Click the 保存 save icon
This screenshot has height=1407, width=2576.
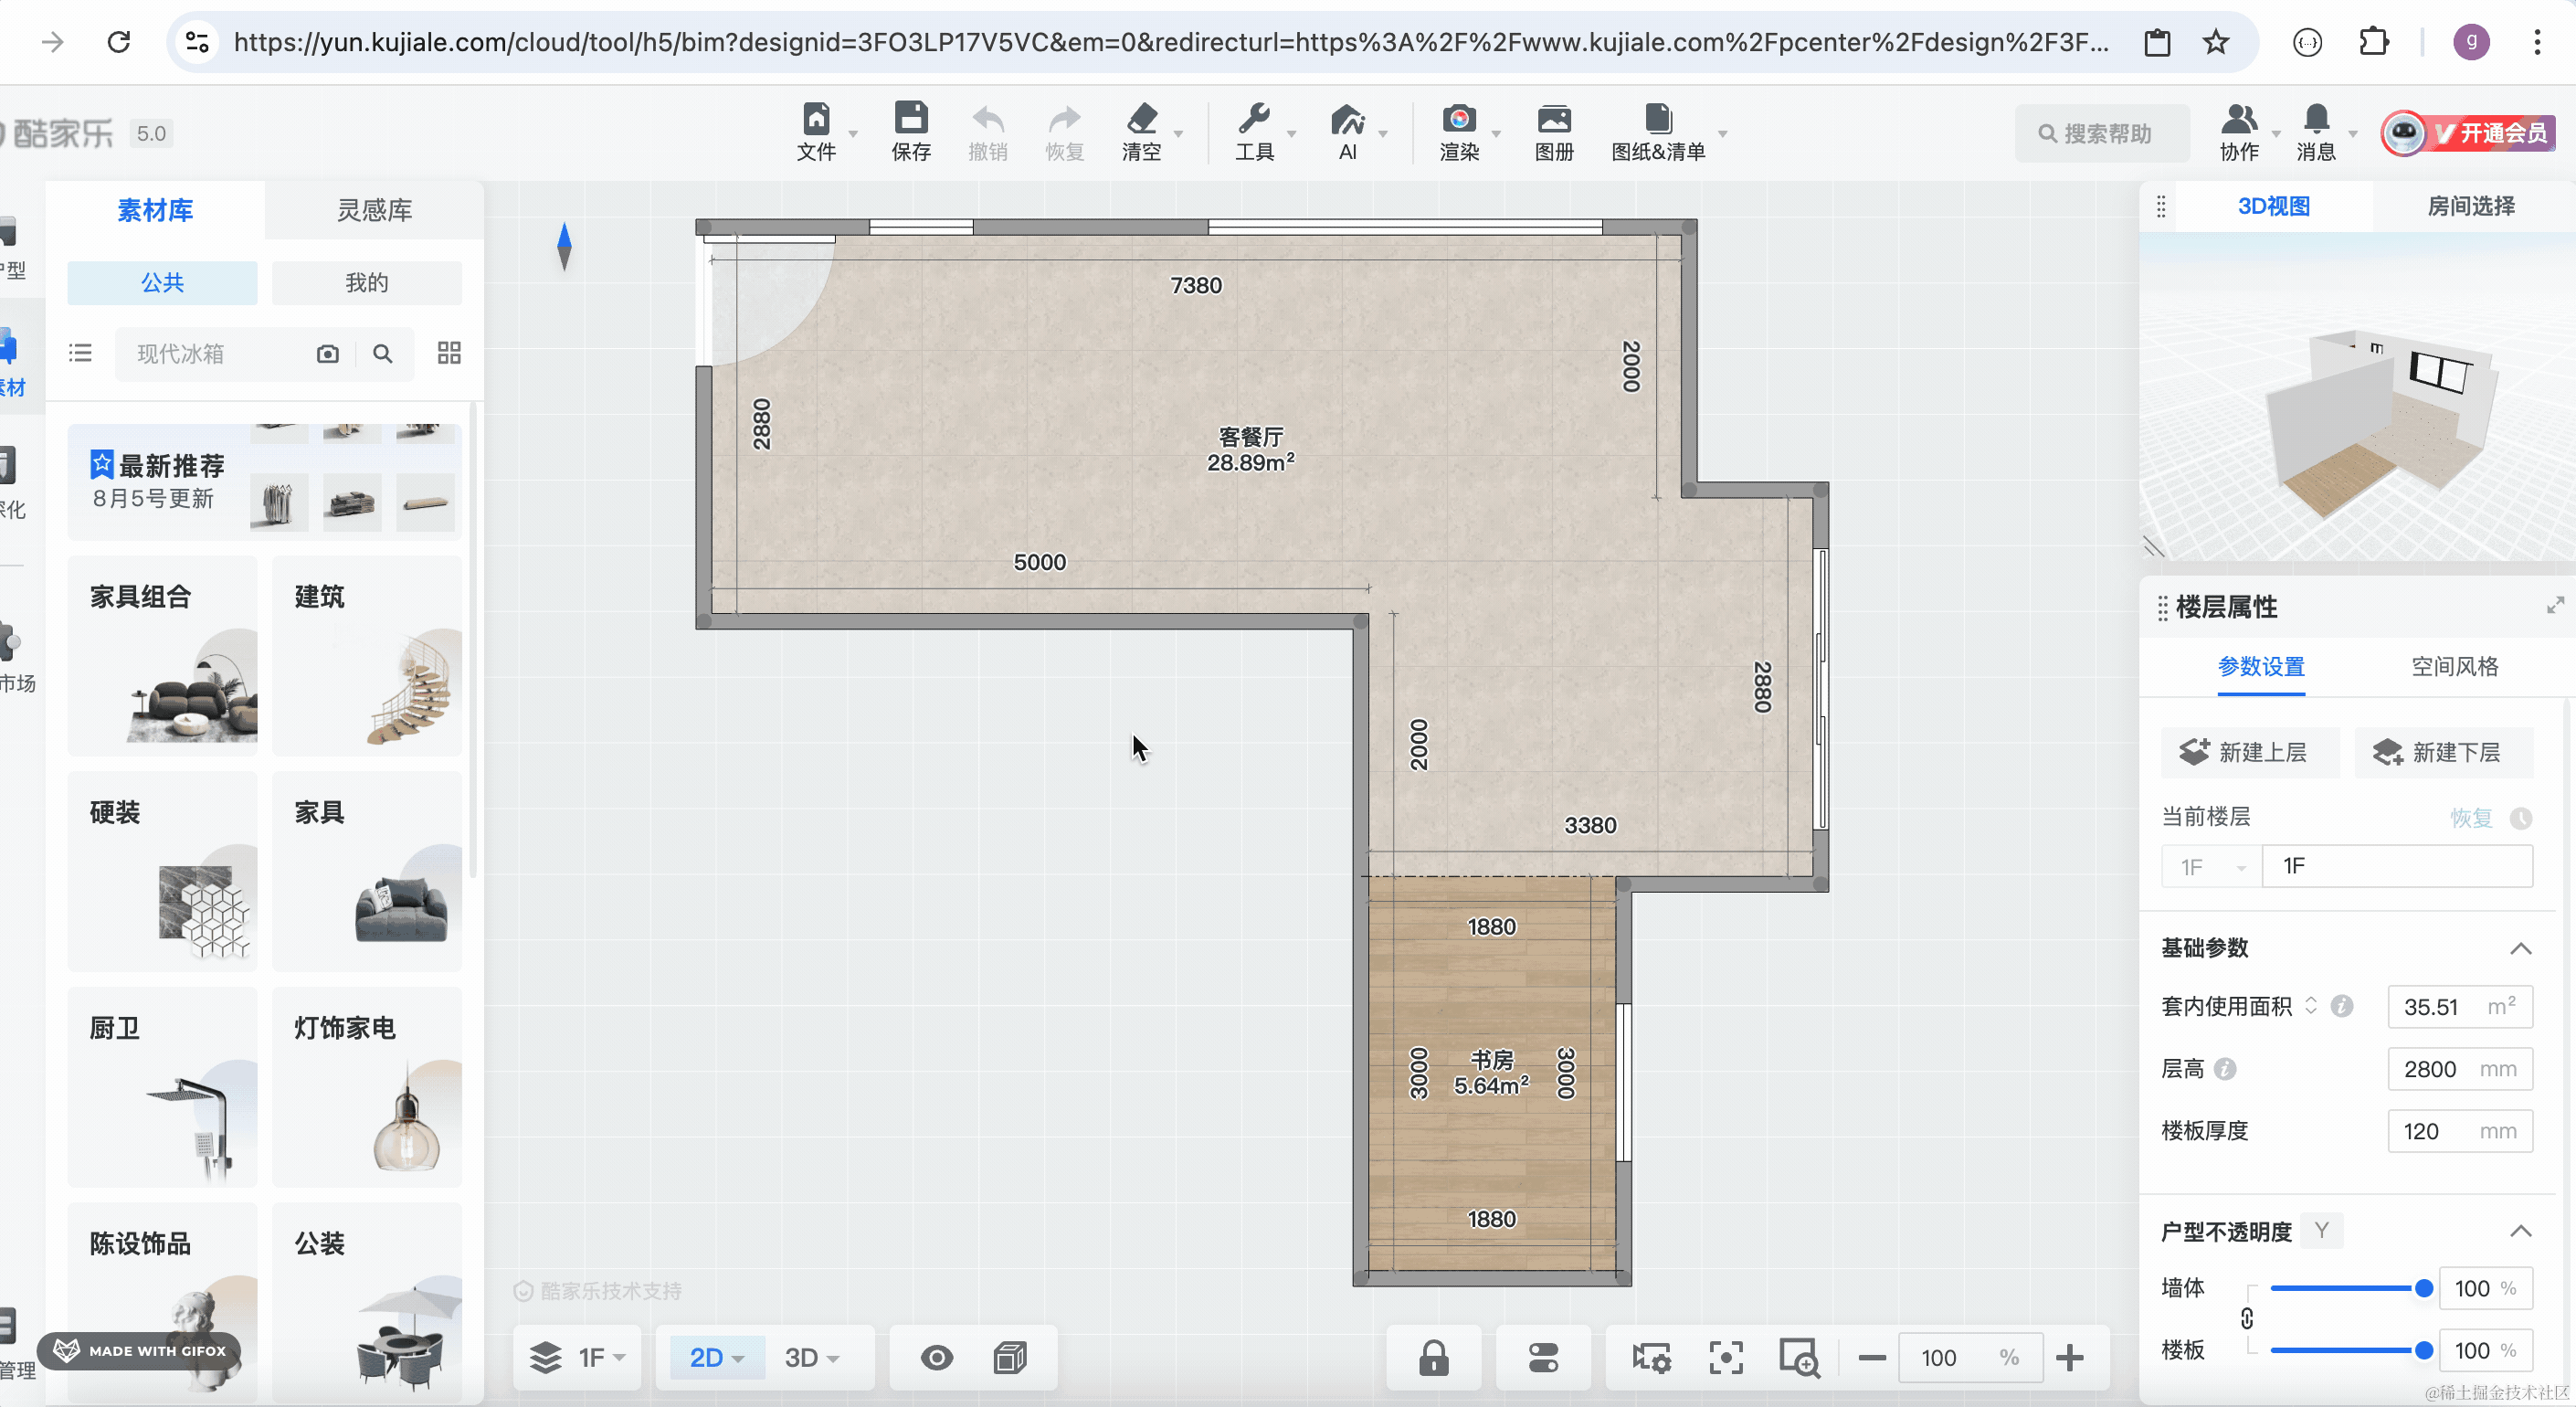(x=910, y=119)
